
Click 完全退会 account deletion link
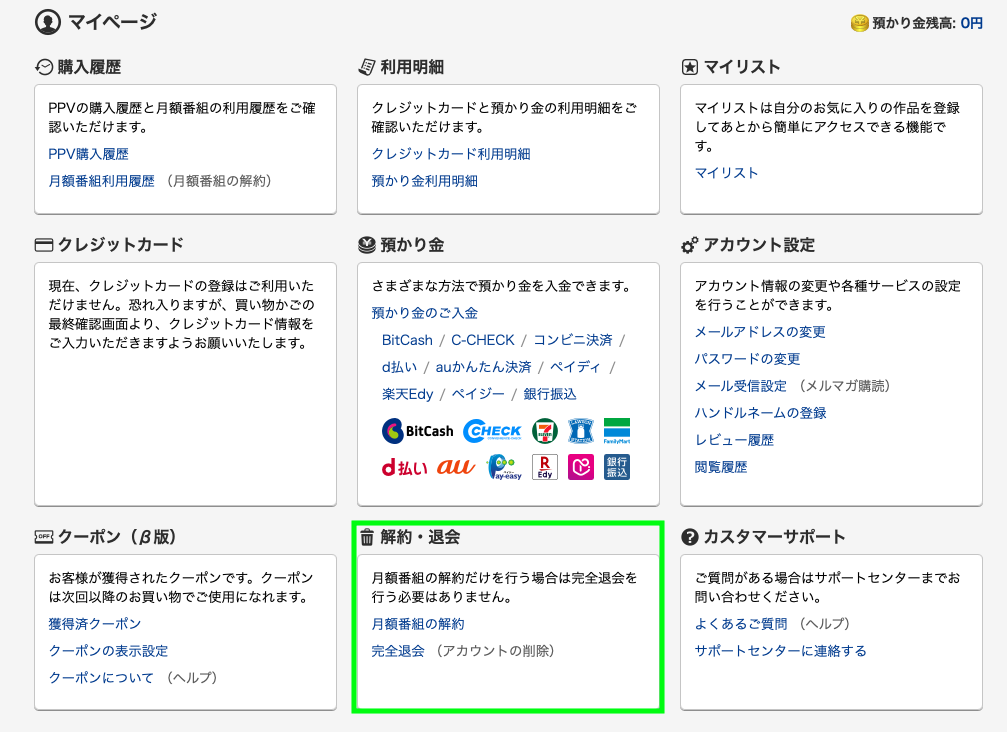point(398,651)
